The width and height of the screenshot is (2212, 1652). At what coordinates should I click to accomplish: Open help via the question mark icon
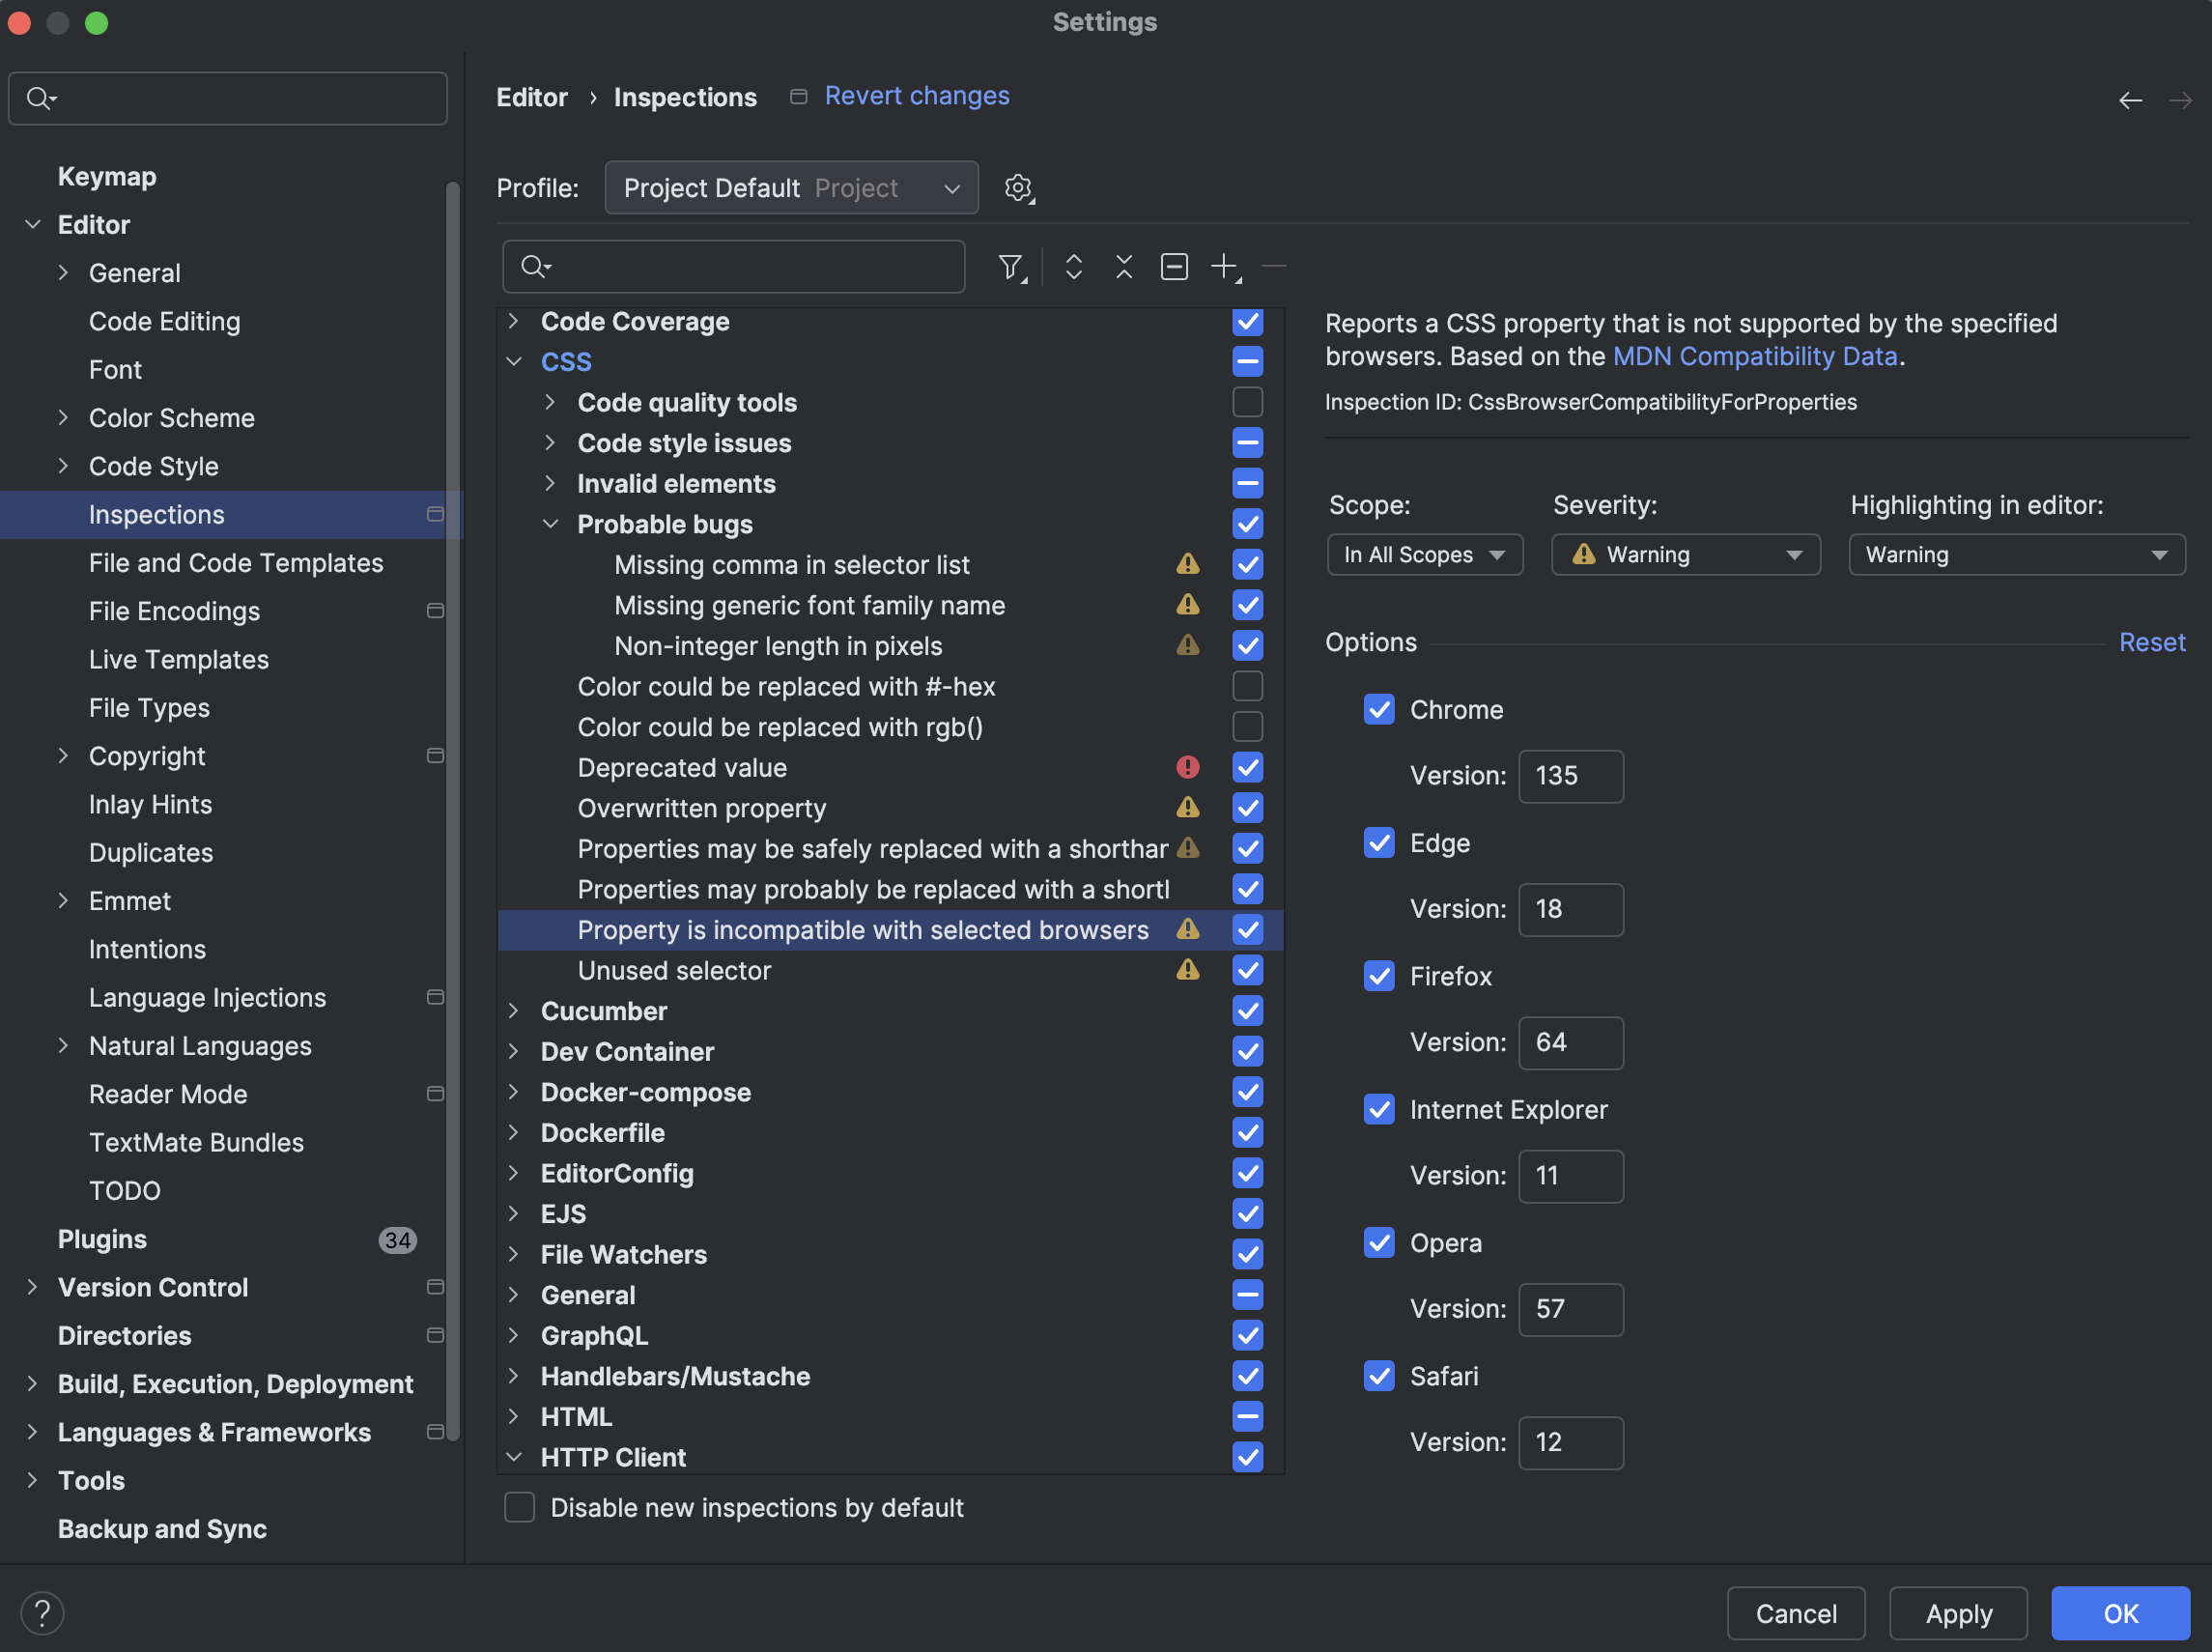click(x=42, y=1612)
